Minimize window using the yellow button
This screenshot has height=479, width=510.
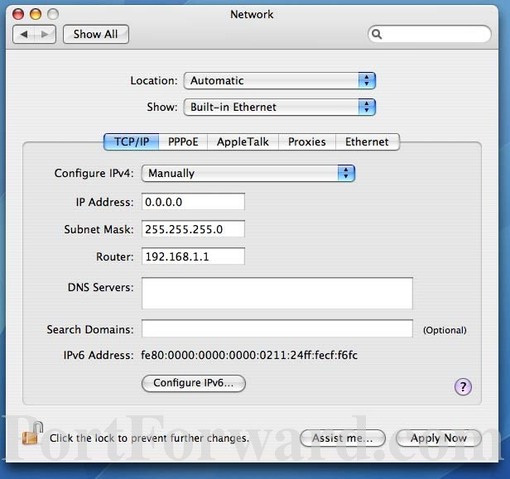coord(35,14)
